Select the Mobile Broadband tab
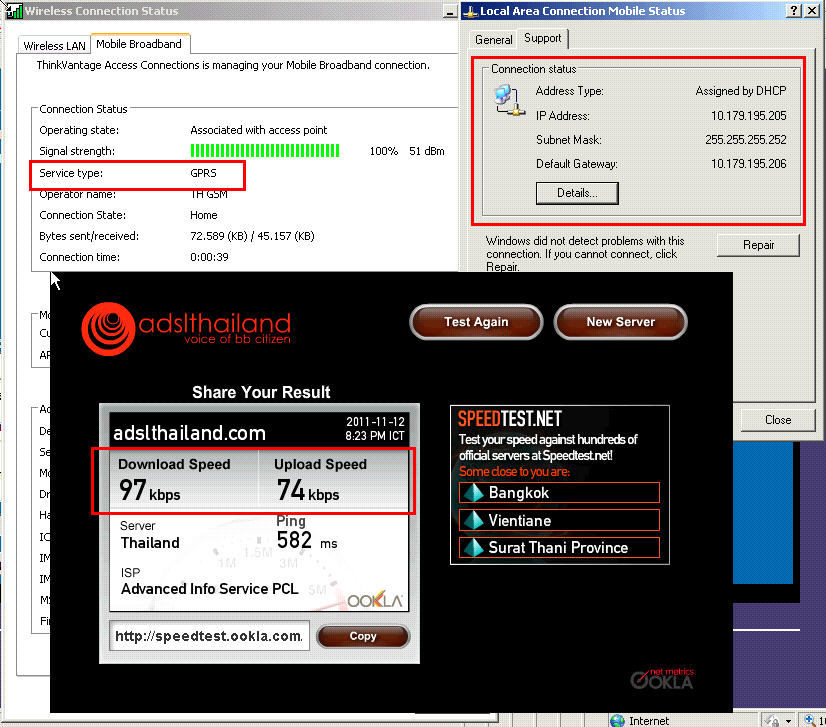 click(139, 44)
